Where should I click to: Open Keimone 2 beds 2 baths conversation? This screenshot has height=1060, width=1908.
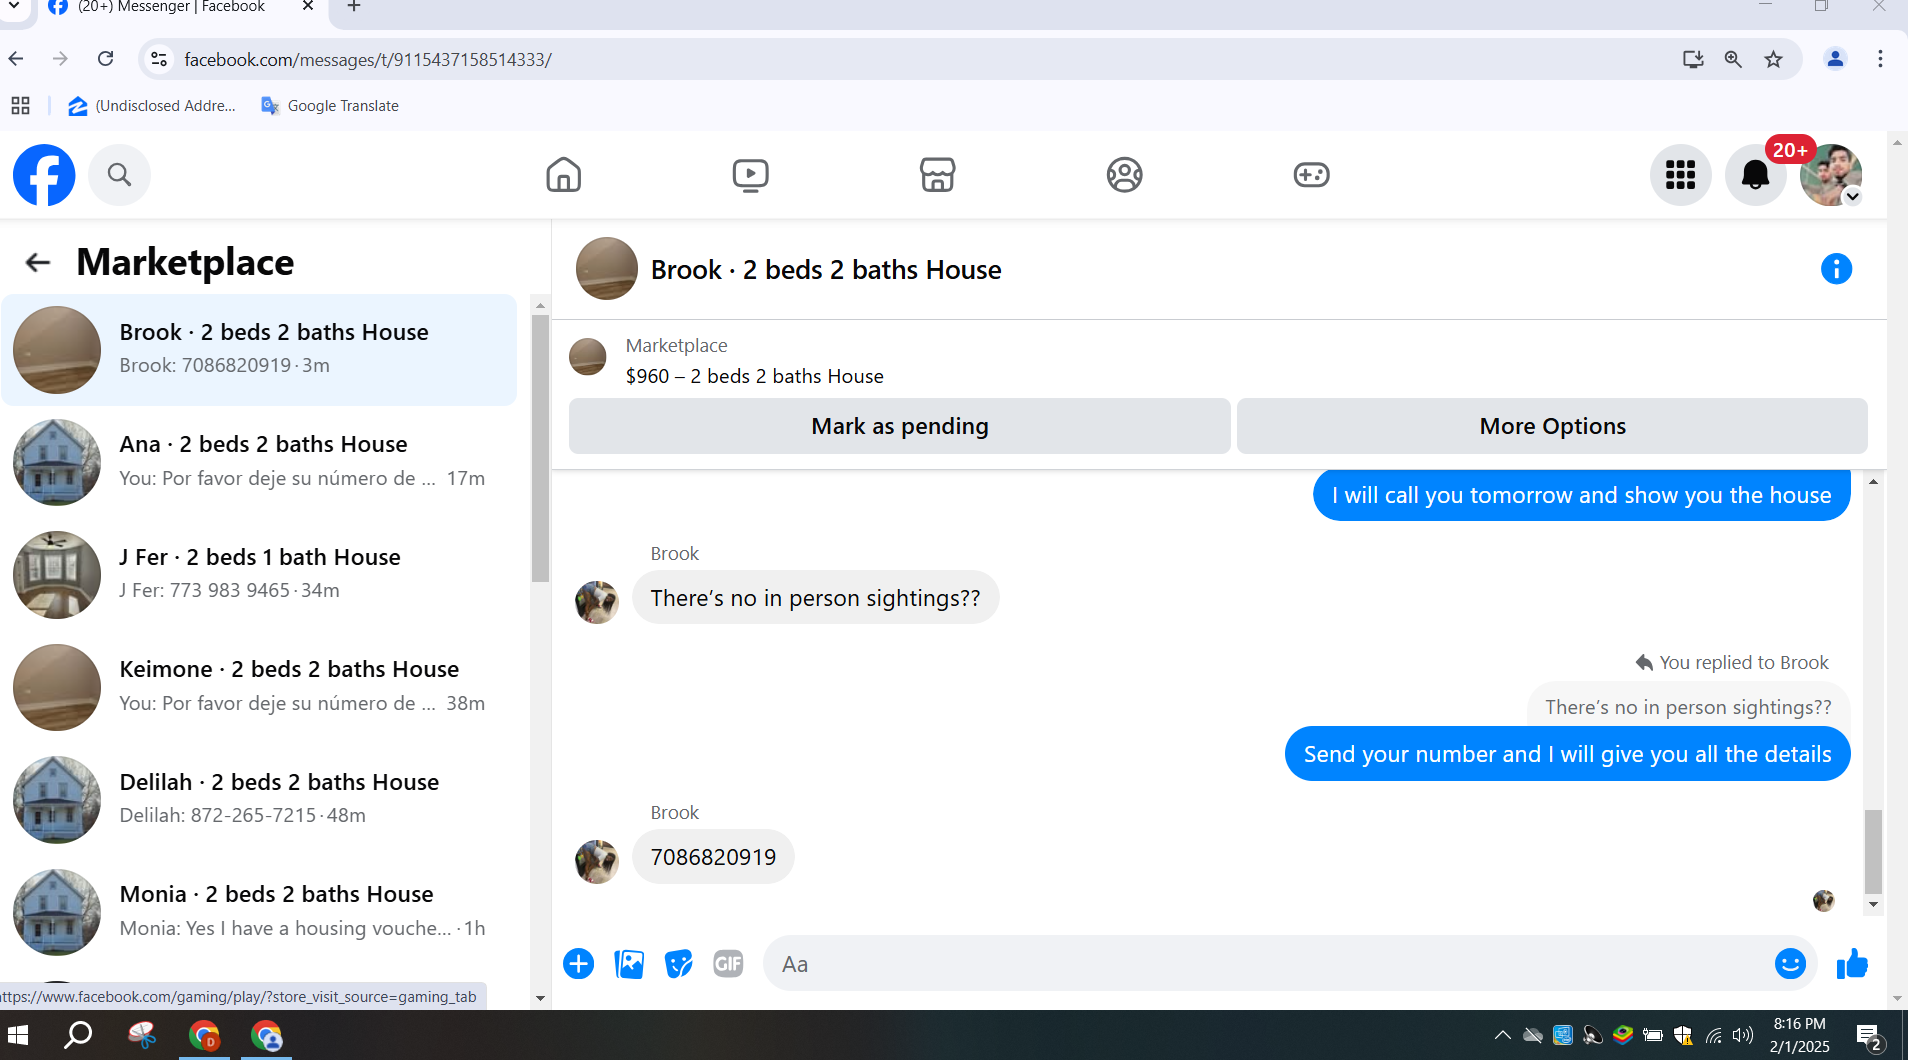[x=259, y=687]
